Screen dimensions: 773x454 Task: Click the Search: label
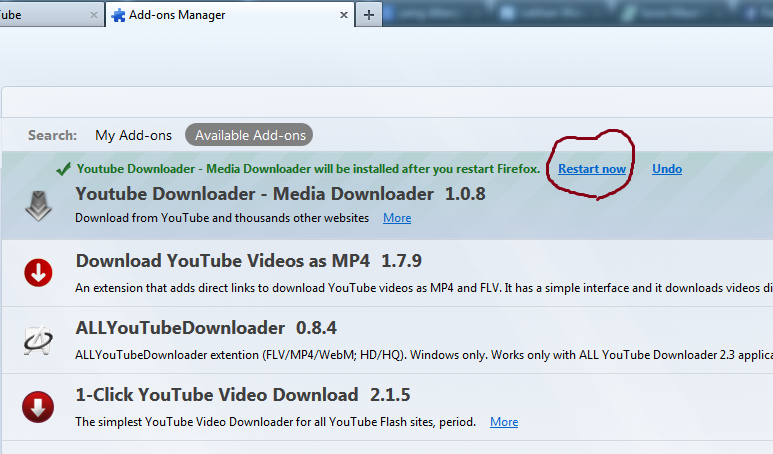52,135
